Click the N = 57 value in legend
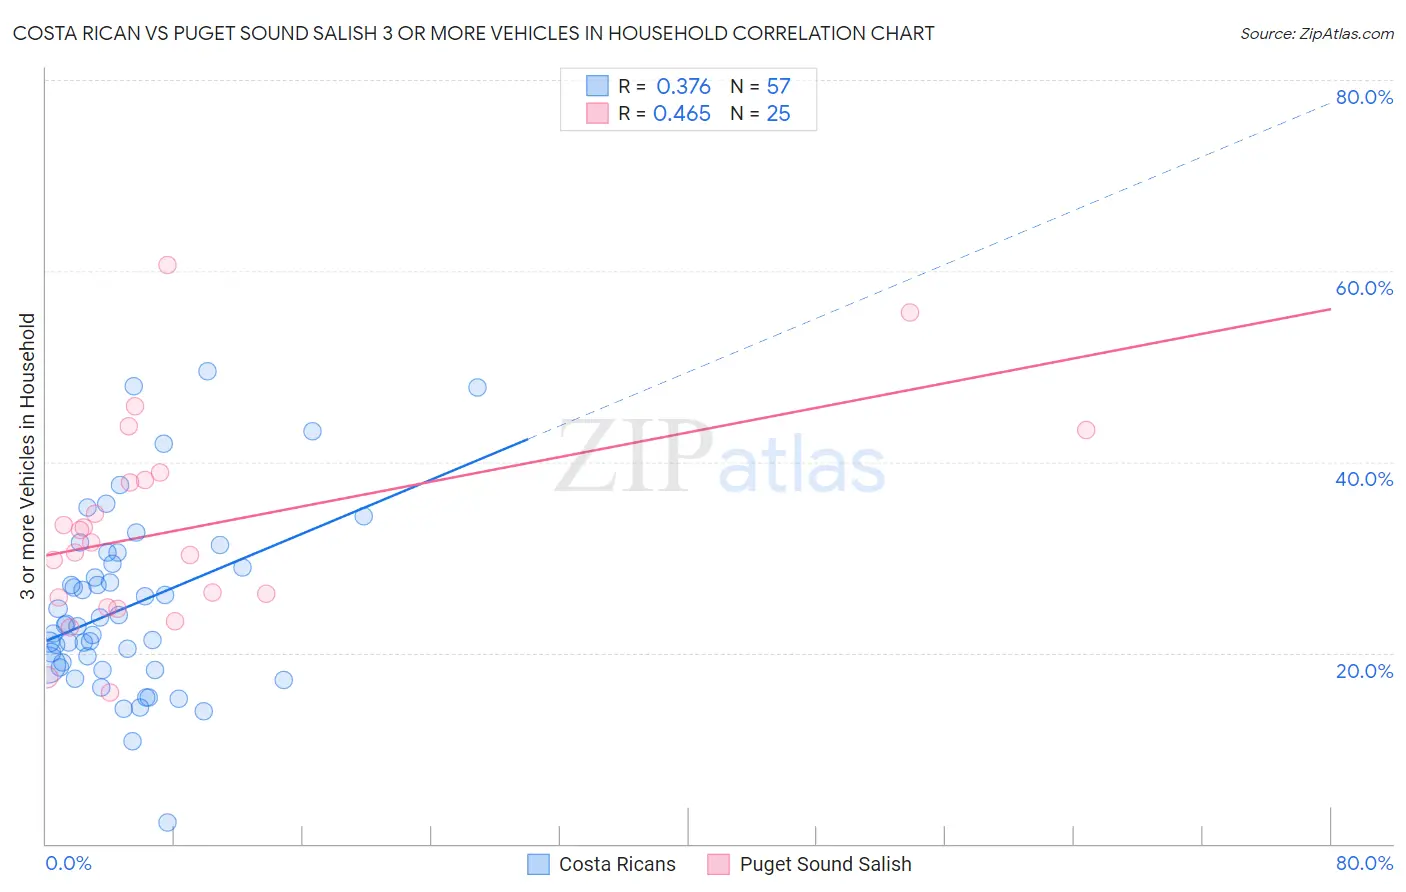Viewport: 1406px width, 892px height. pyautogui.click(x=760, y=86)
